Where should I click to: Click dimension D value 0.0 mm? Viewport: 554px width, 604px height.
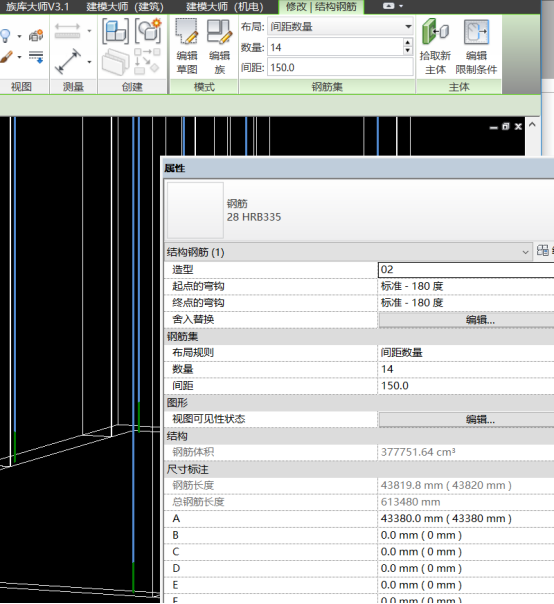[466, 568]
